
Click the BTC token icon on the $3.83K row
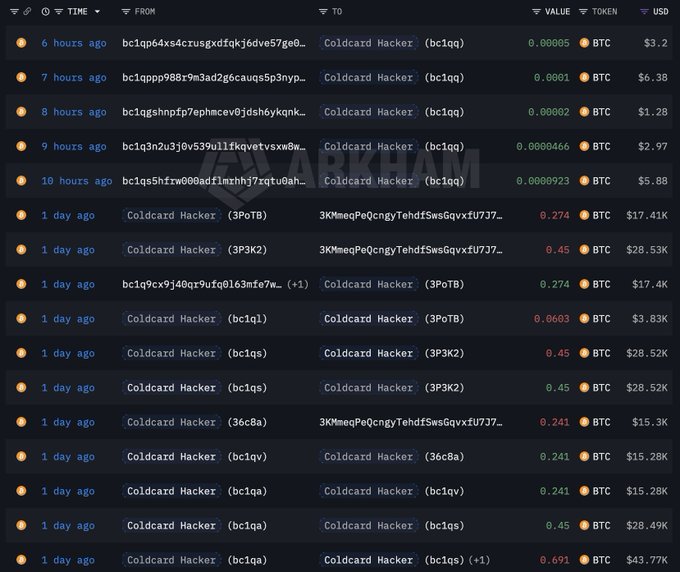tap(584, 319)
